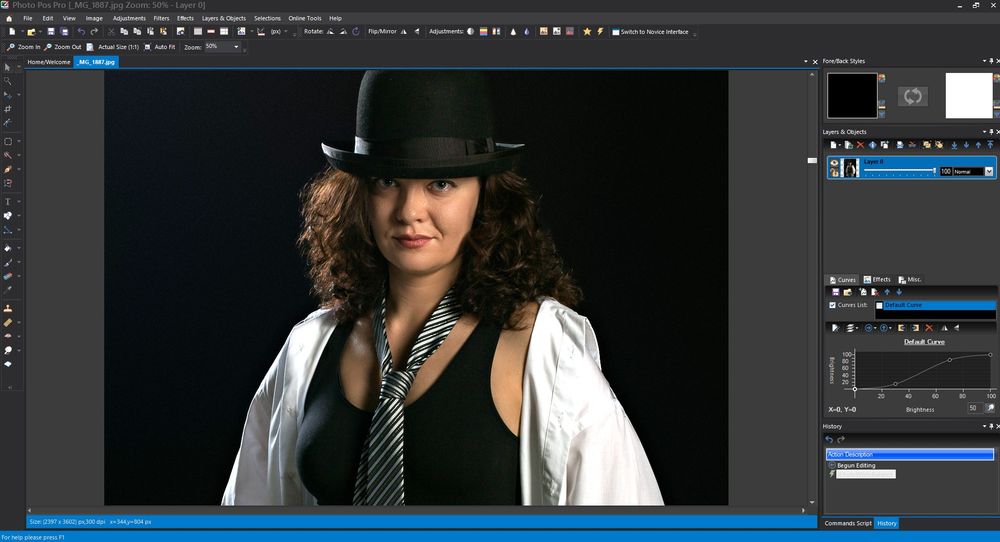Click the Layer 0 opacity value field showing 100
Viewport: 1000px width, 542px height.
point(946,172)
